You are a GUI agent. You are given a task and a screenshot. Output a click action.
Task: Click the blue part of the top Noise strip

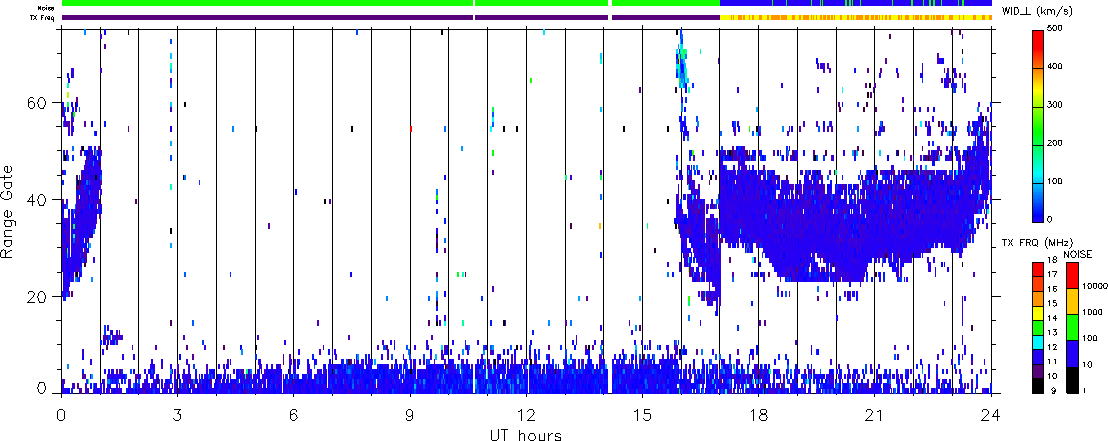(x=855, y=3)
